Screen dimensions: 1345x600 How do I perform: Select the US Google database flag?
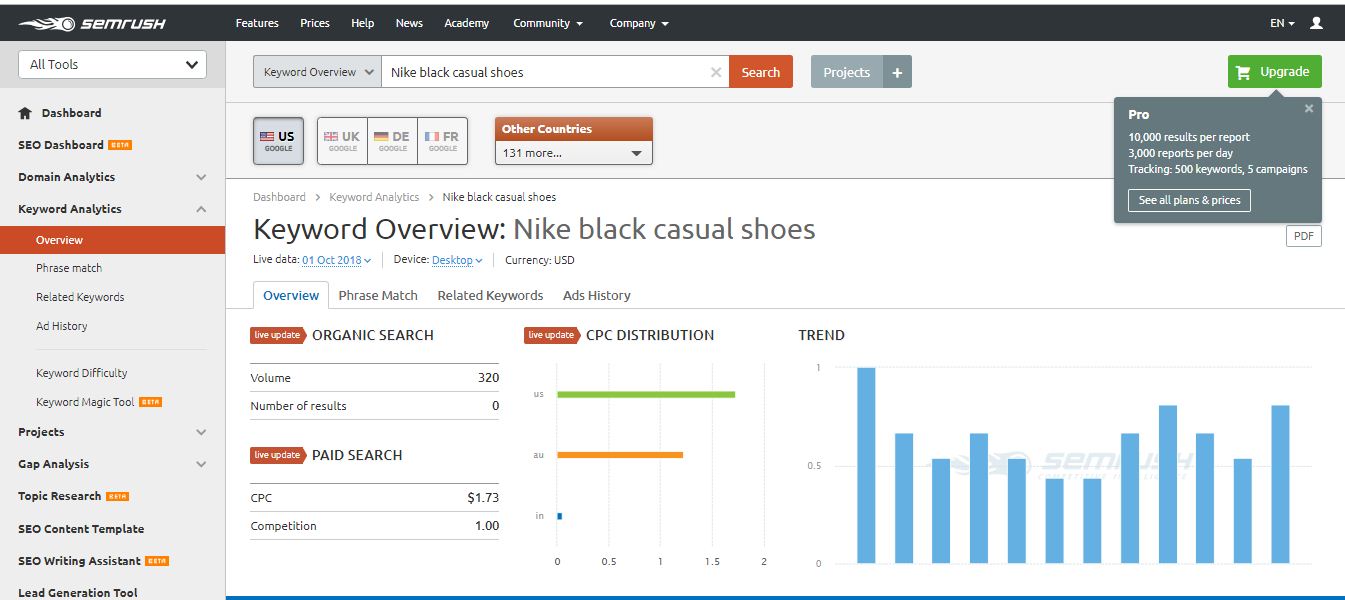pyautogui.click(x=278, y=141)
